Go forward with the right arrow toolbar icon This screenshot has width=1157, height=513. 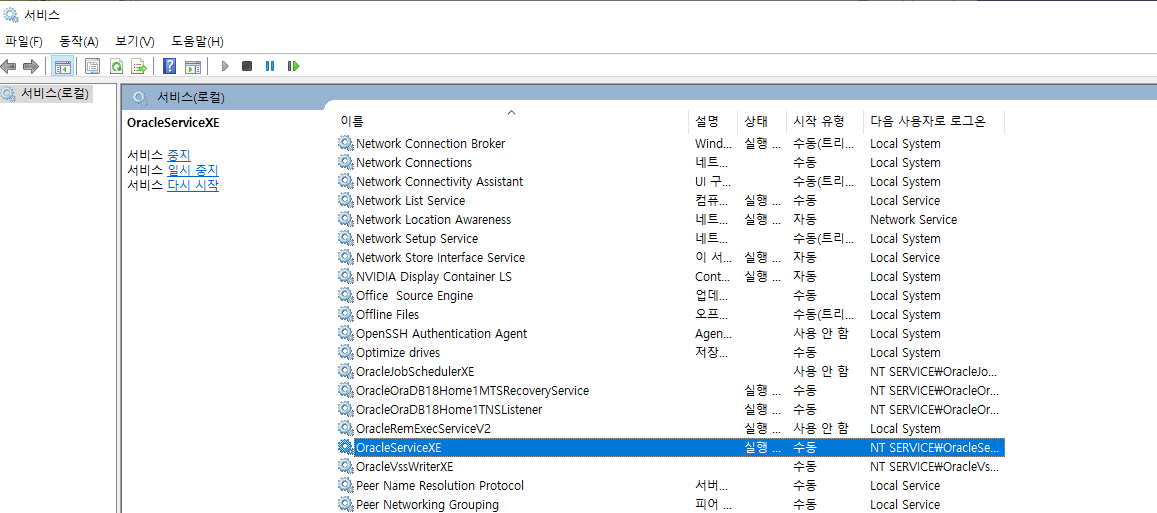[x=30, y=66]
